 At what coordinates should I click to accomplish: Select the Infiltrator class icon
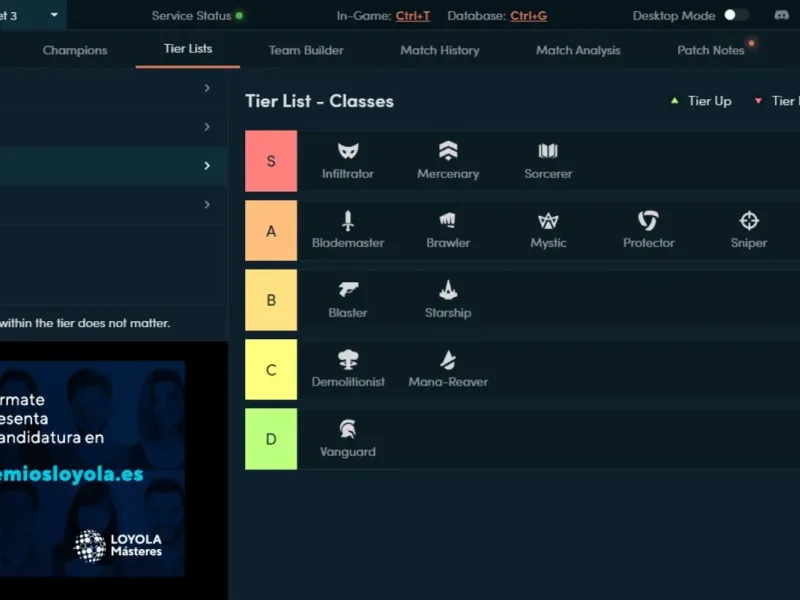pos(348,151)
